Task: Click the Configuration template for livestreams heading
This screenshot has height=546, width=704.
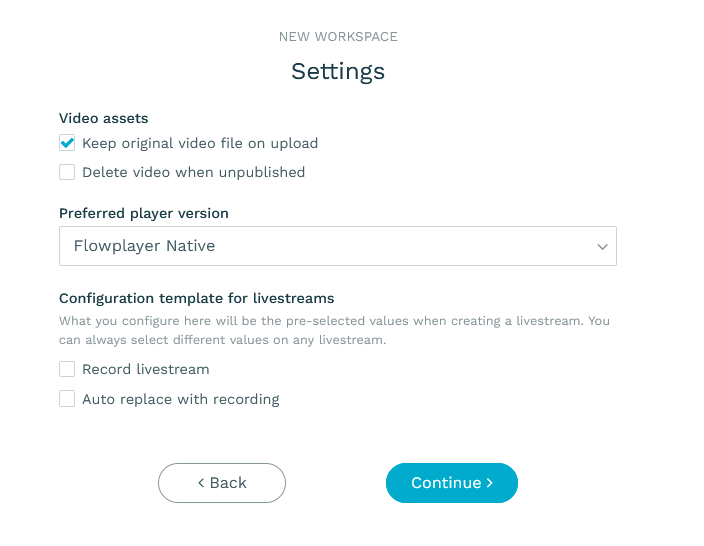Action: (x=197, y=298)
